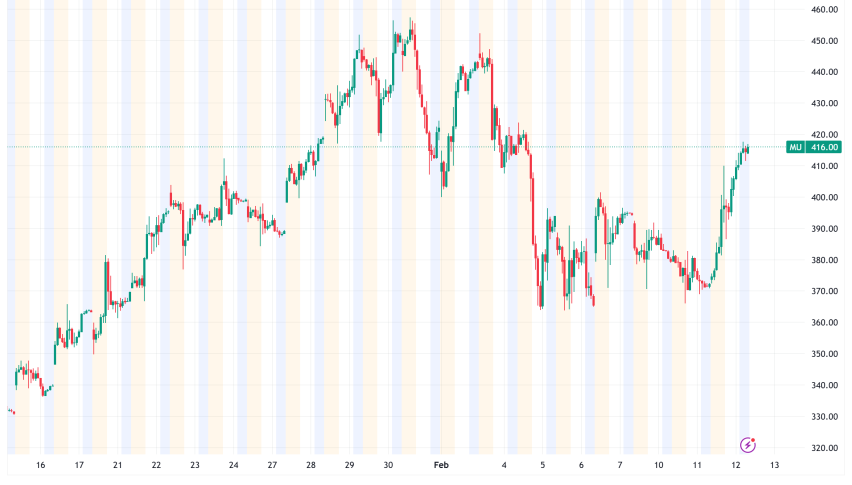Click the 460.00 price axis label

824,10
